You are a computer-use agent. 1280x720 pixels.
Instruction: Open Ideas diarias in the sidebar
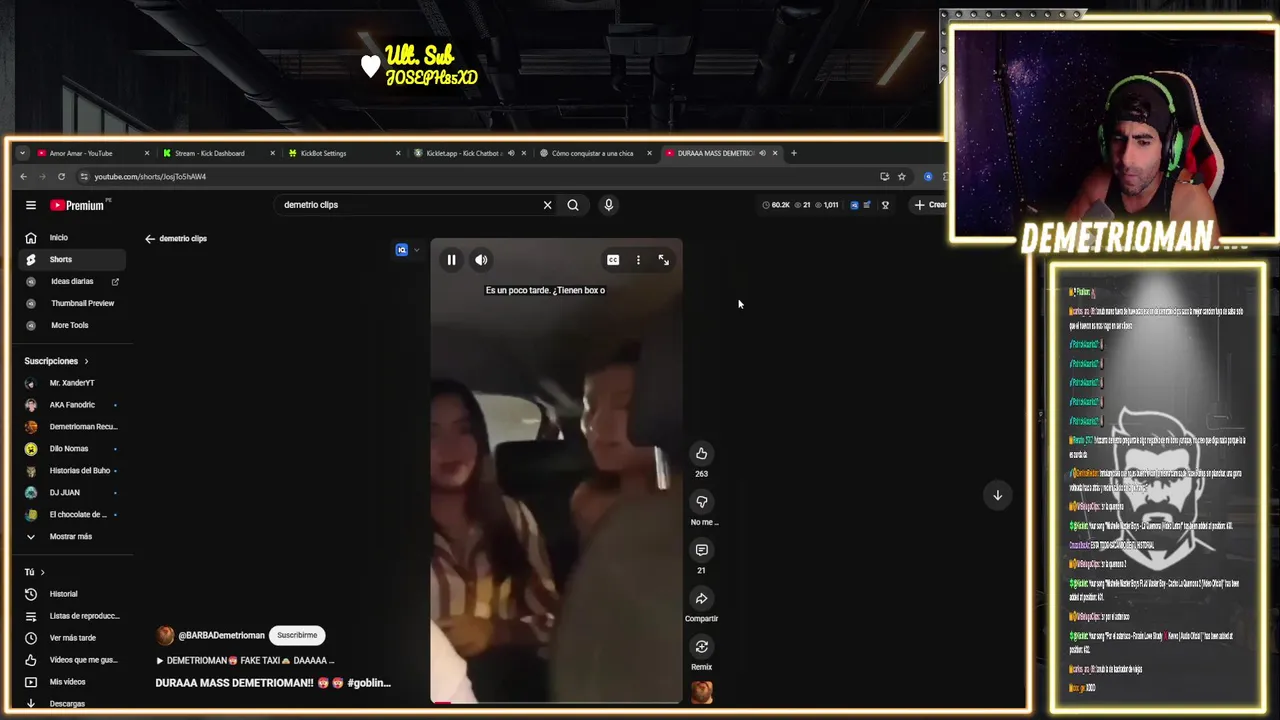pyautogui.click(x=72, y=282)
